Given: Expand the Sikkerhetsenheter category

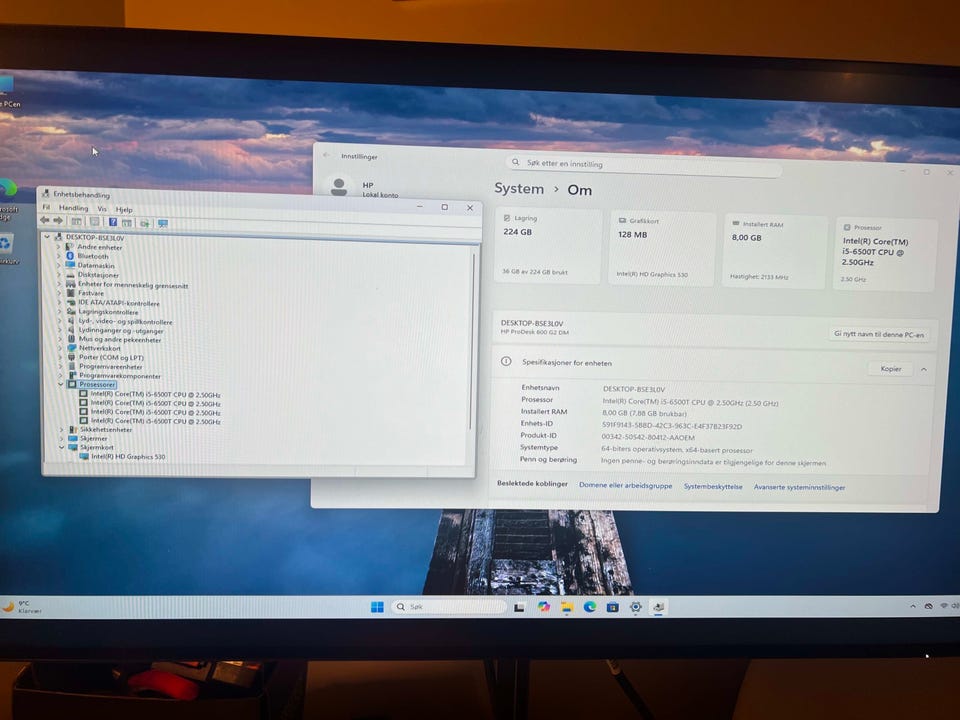Looking at the screenshot, I should pyautogui.click(x=61, y=430).
